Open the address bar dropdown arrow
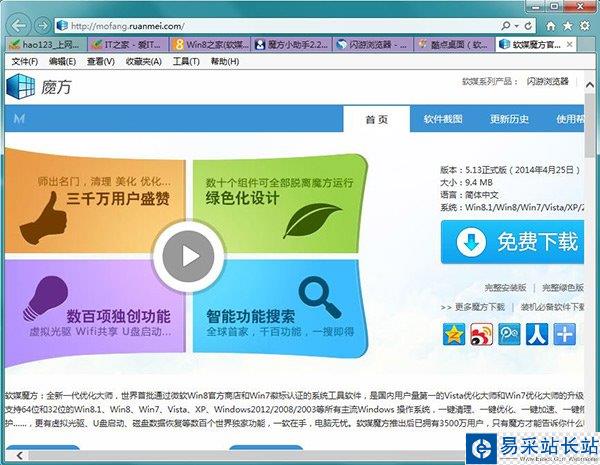 [516, 26]
